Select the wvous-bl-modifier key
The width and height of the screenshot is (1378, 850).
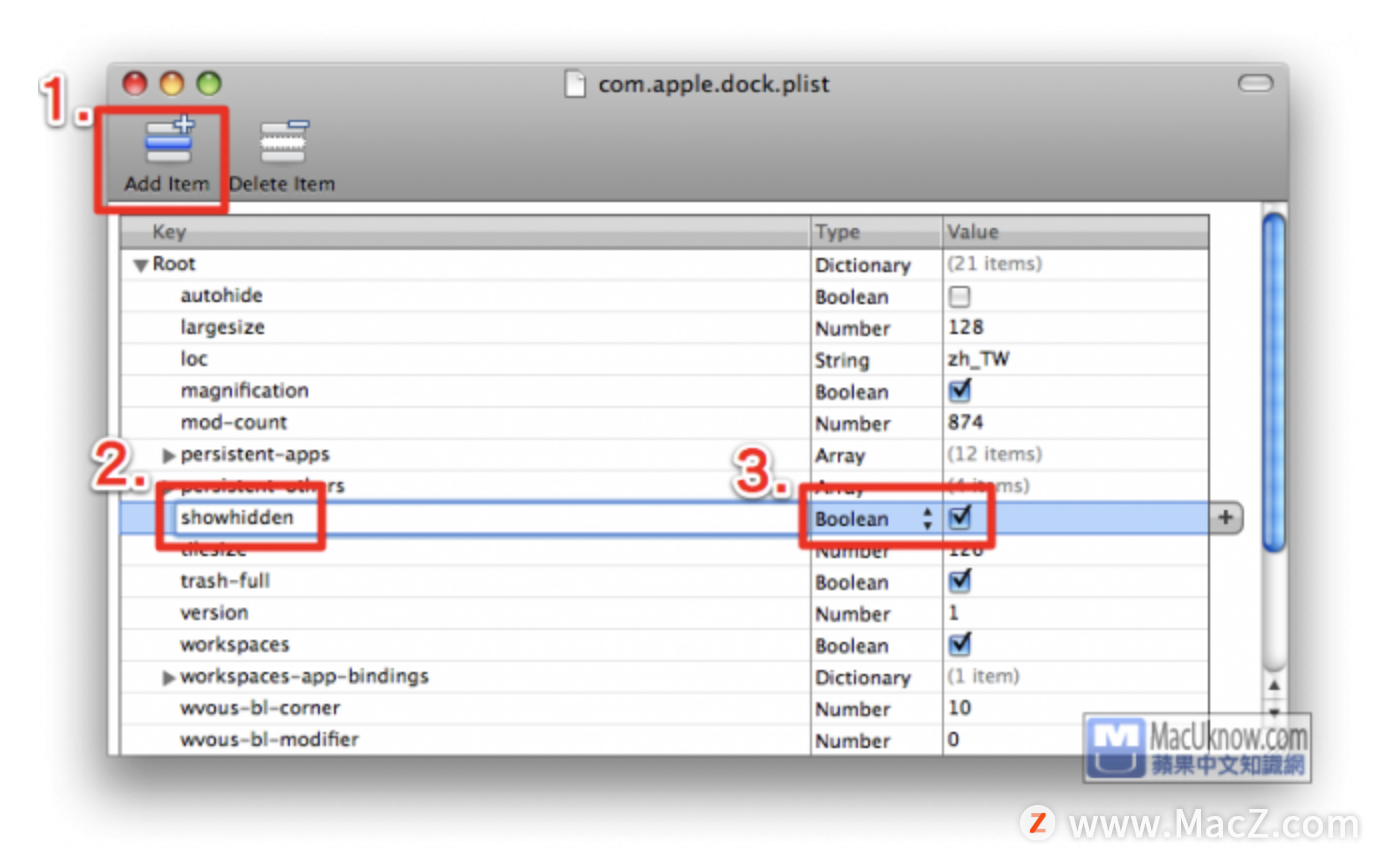click(269, 740)
